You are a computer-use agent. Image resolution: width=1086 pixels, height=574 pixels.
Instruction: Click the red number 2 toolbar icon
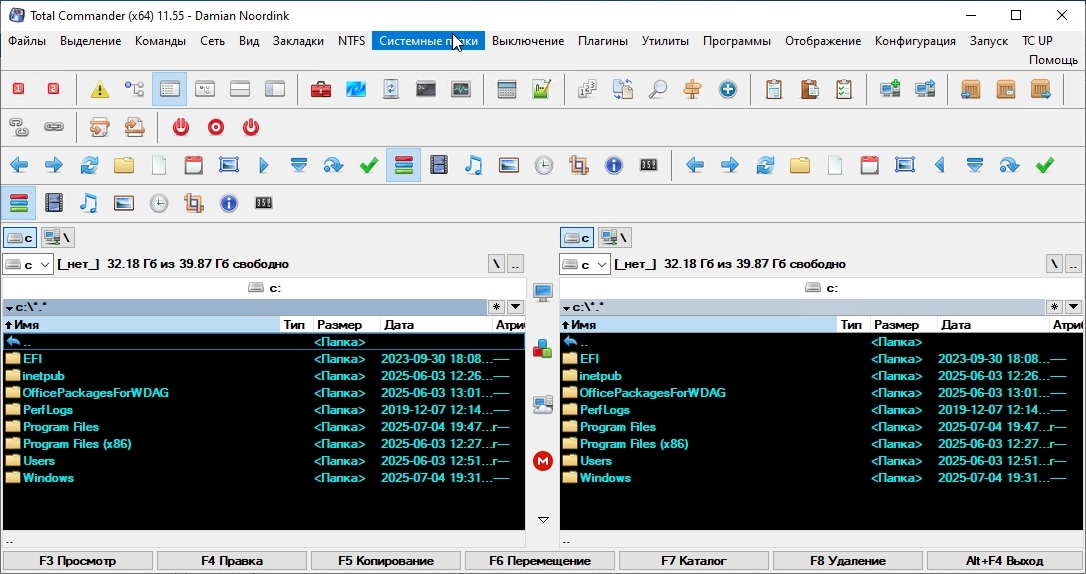[53, 89]
